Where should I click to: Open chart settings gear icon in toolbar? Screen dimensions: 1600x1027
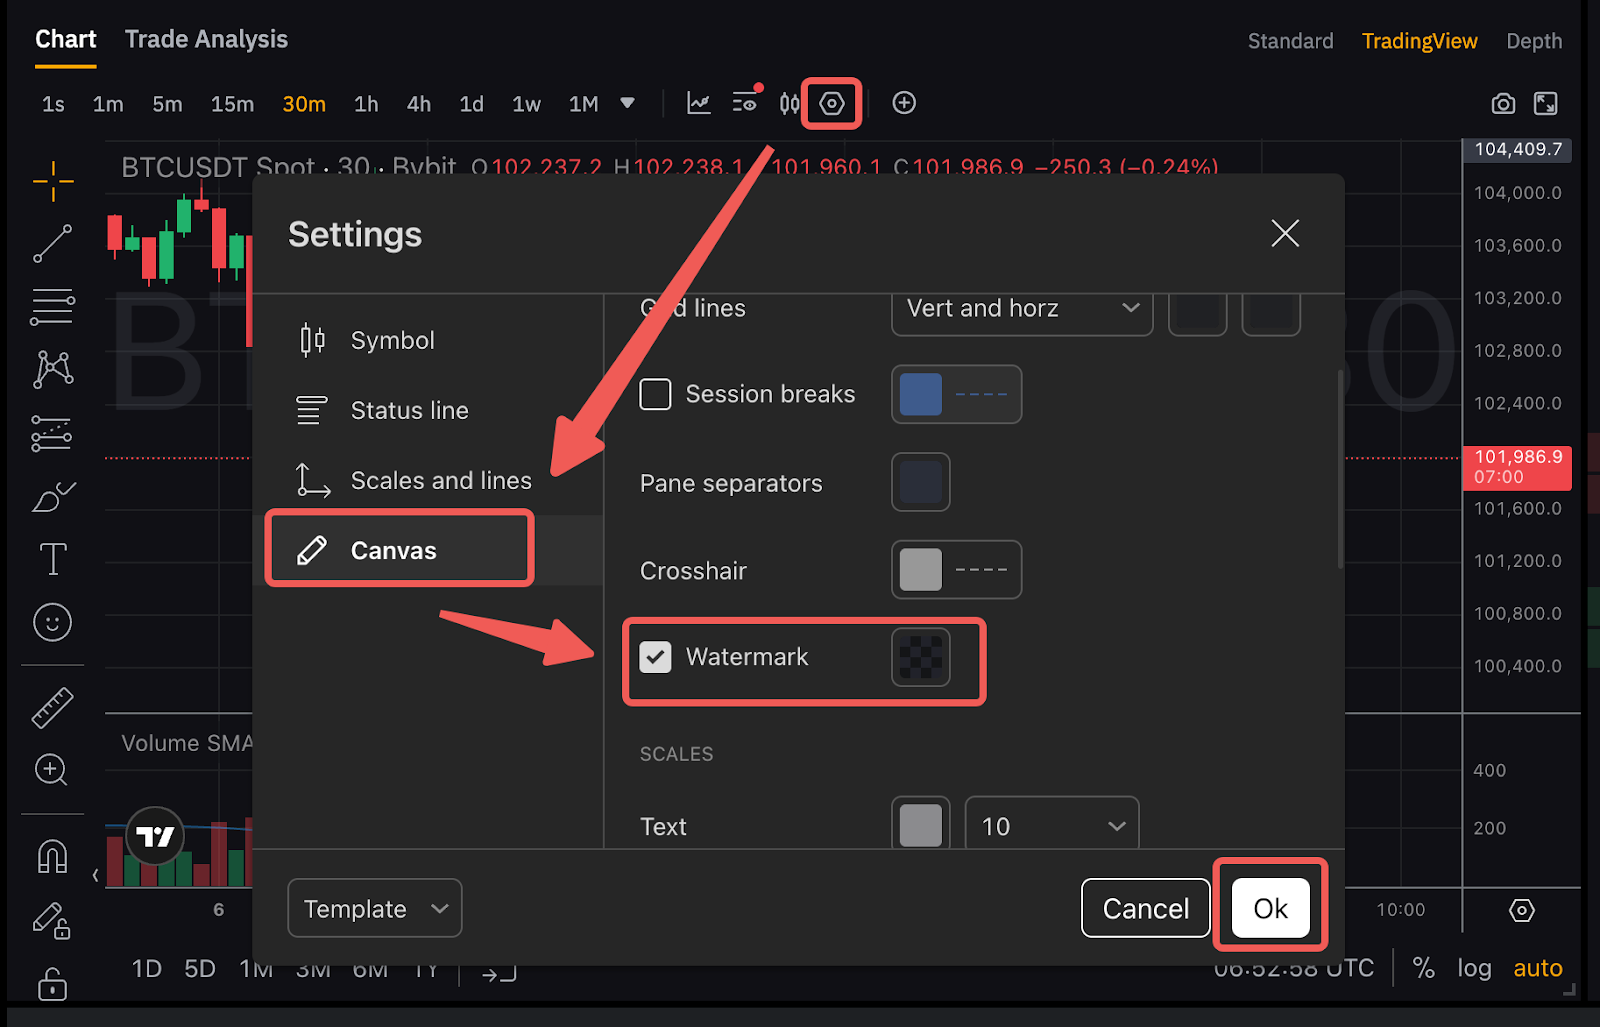click(x=831, y=104)
